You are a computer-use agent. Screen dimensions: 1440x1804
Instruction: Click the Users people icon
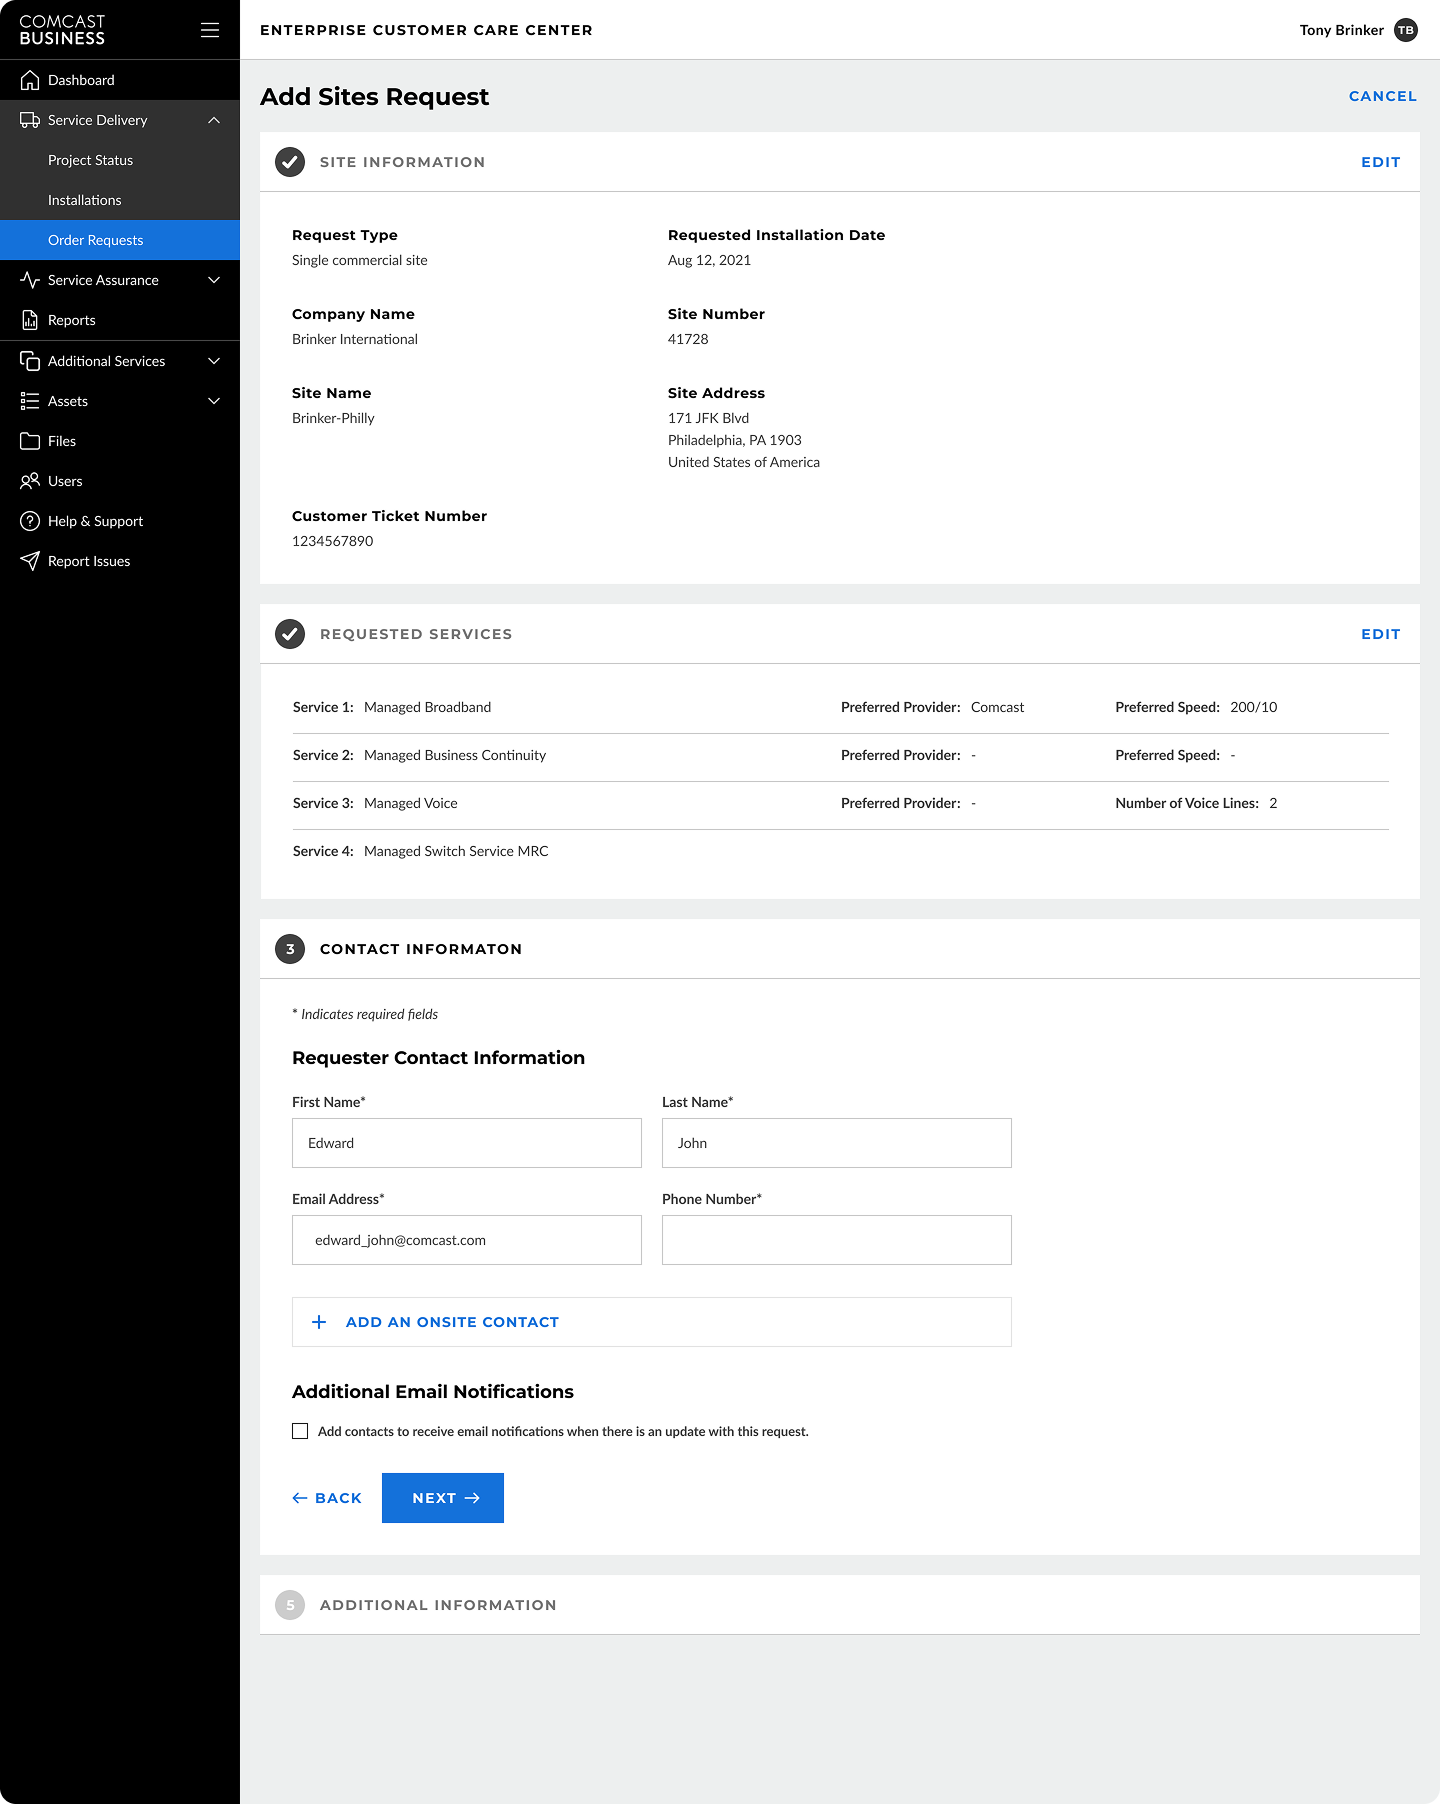click(30, 481)
